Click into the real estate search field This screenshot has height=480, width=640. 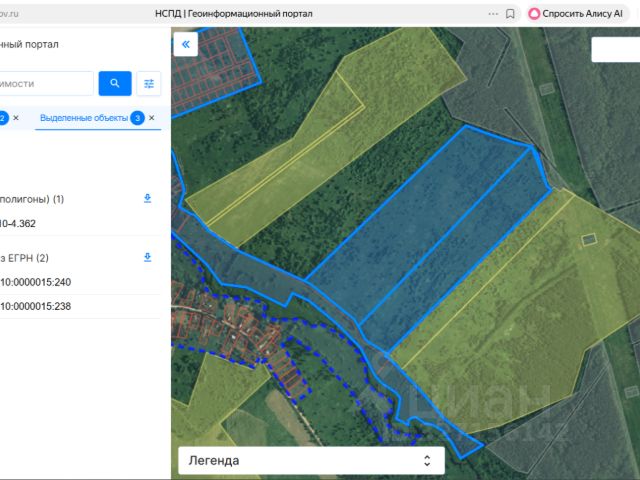pyautogui.click(x=46, y=84)
